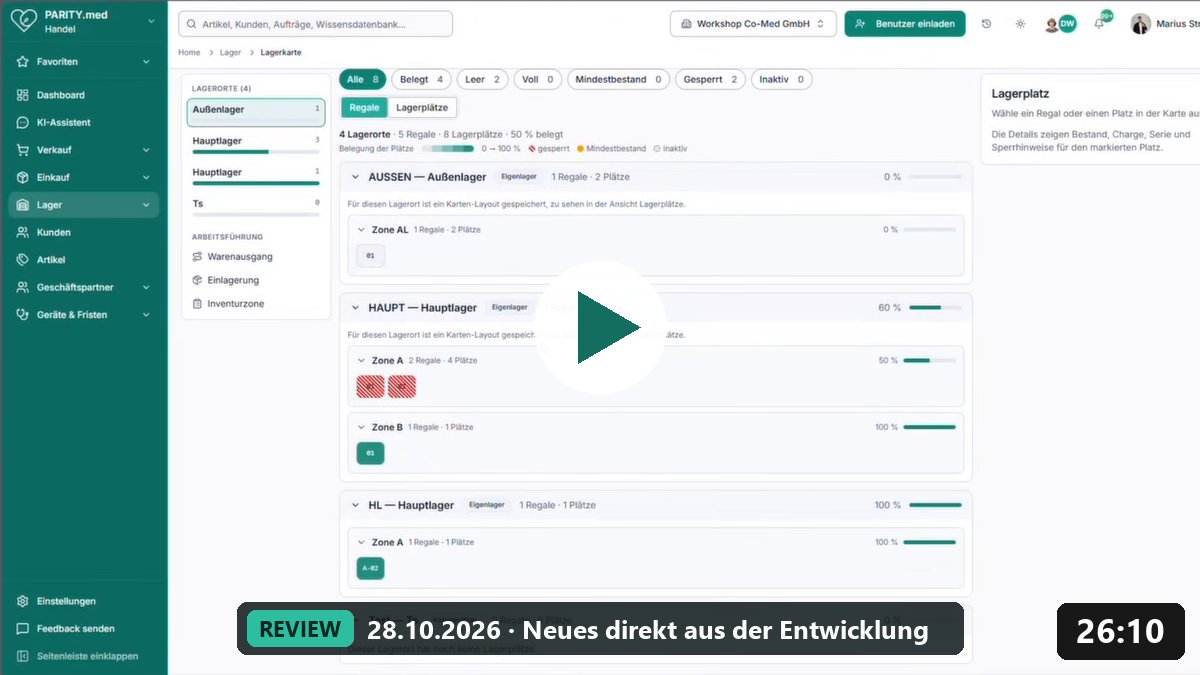
Task: Click the Zone B 100 % occupancy bar
Action: [930, 427]
